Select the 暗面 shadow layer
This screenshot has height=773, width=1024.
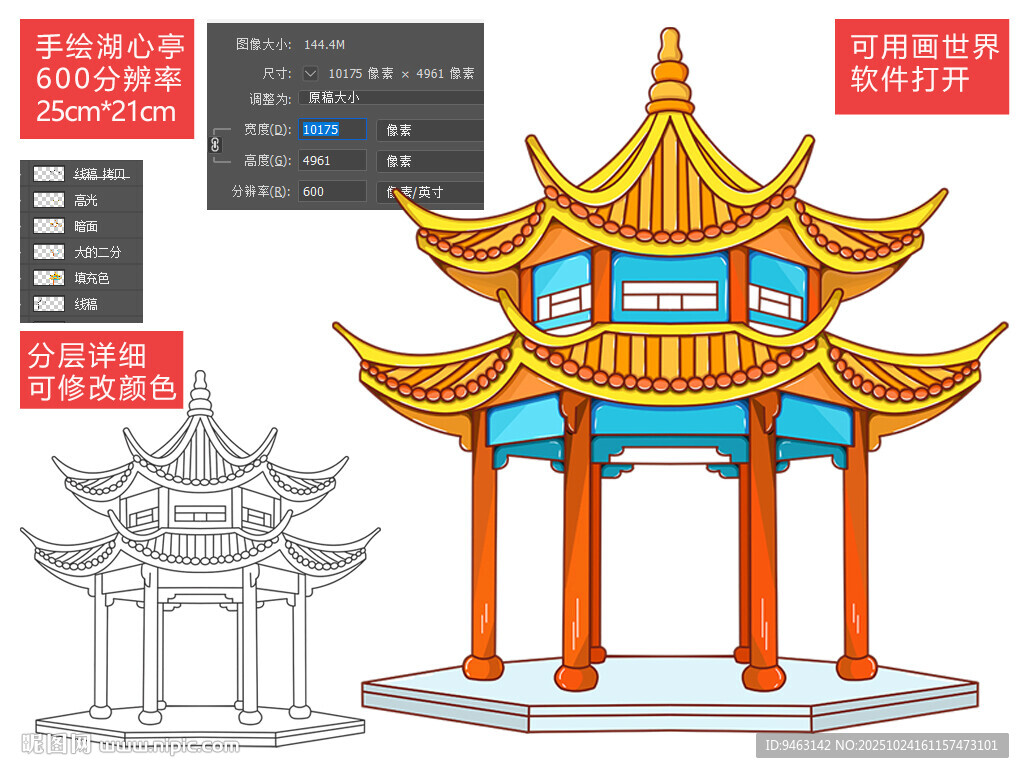pos(88,225)
